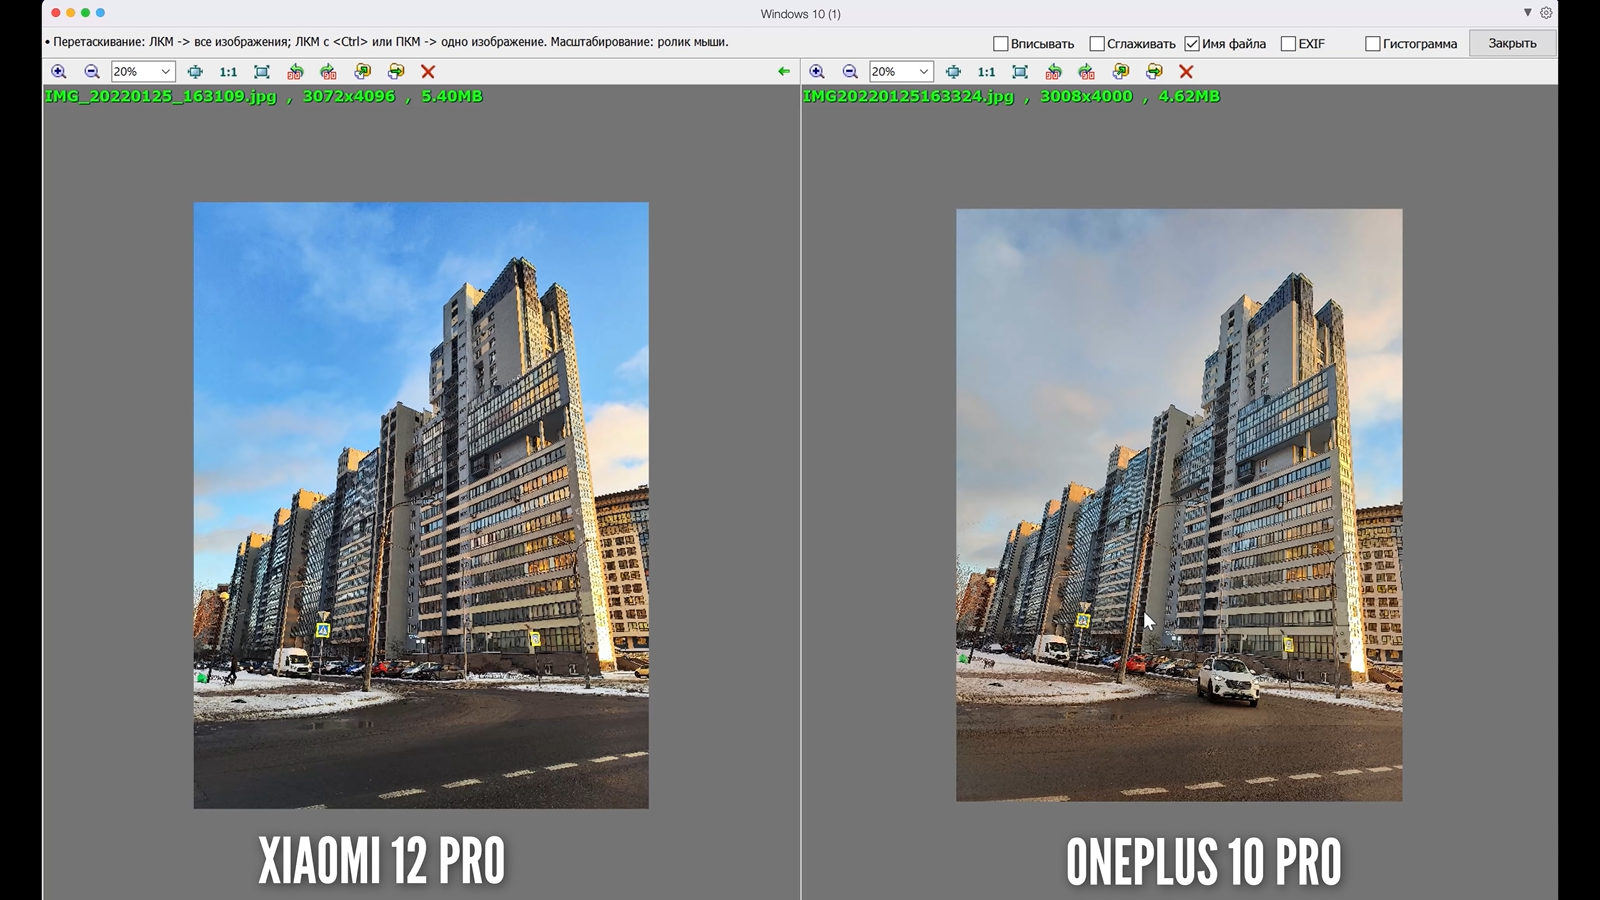Click the Закрыть button
The width and height of the screenshot is (1600, 900).
coord(1512,43)
